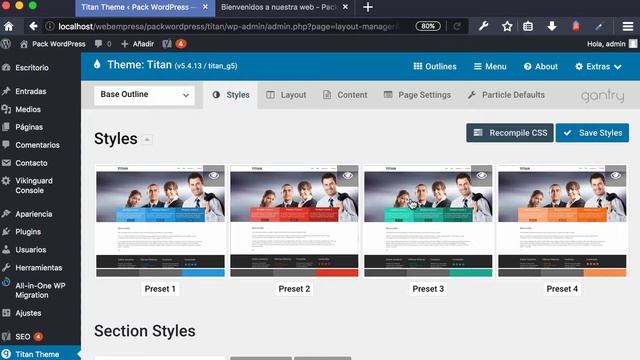
Task: Open the Particle Defaults tab
Action: (506, 95)
